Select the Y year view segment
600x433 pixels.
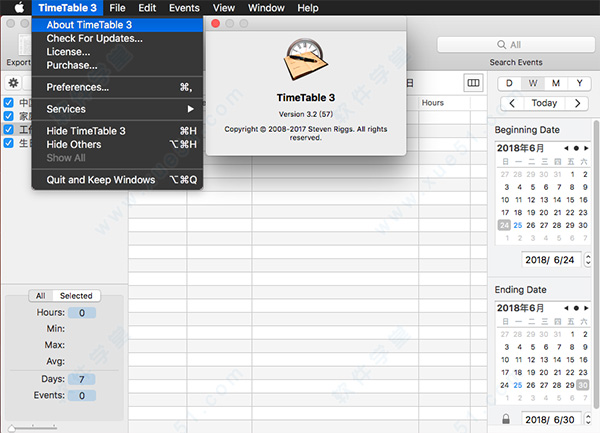pyautogui.click(x=579, y=83)
